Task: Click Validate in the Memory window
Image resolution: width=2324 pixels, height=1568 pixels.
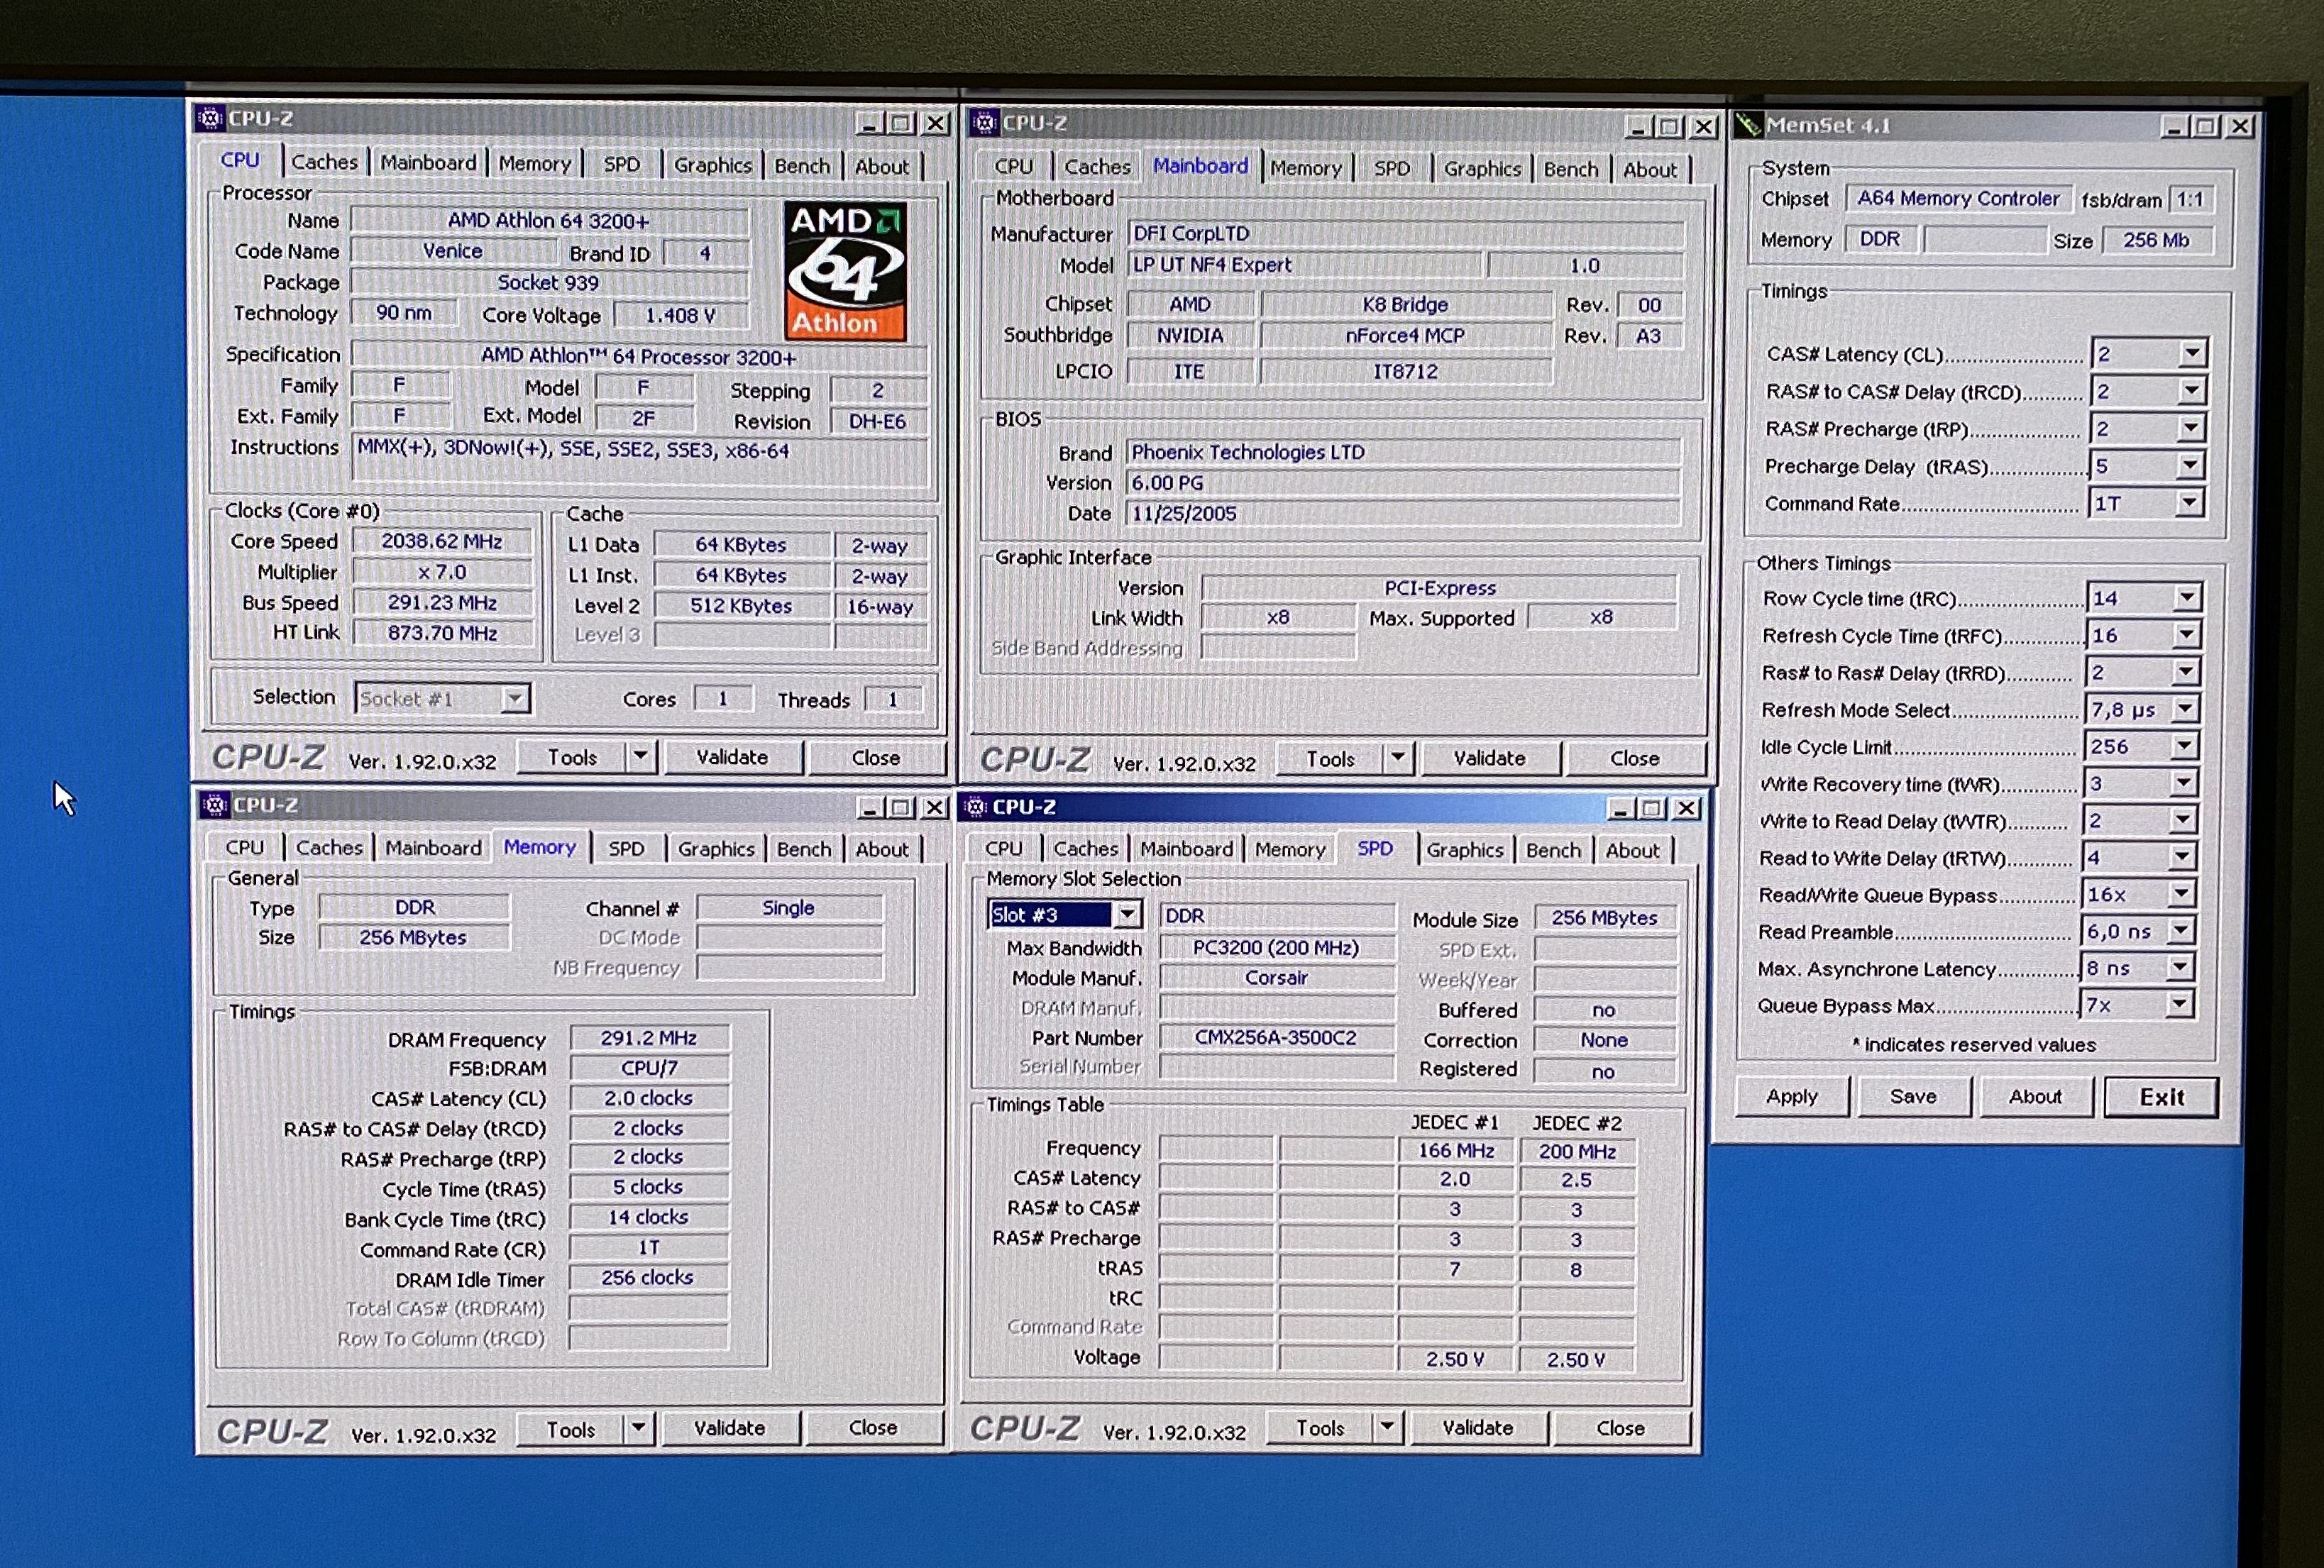Action: [x=729, y=1428]
